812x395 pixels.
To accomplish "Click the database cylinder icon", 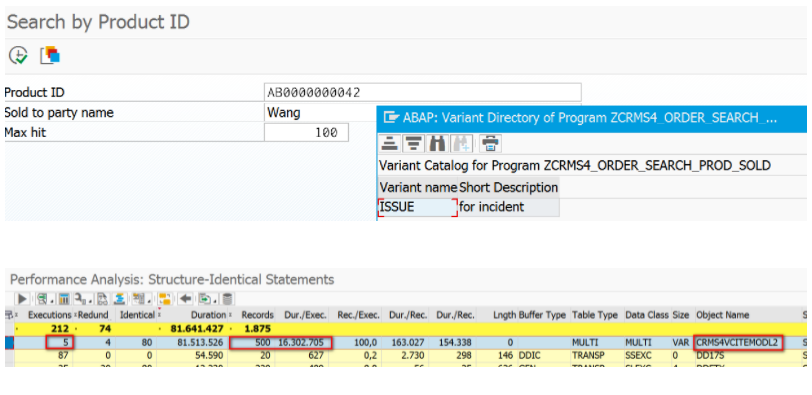I will [x=227, y=299].
